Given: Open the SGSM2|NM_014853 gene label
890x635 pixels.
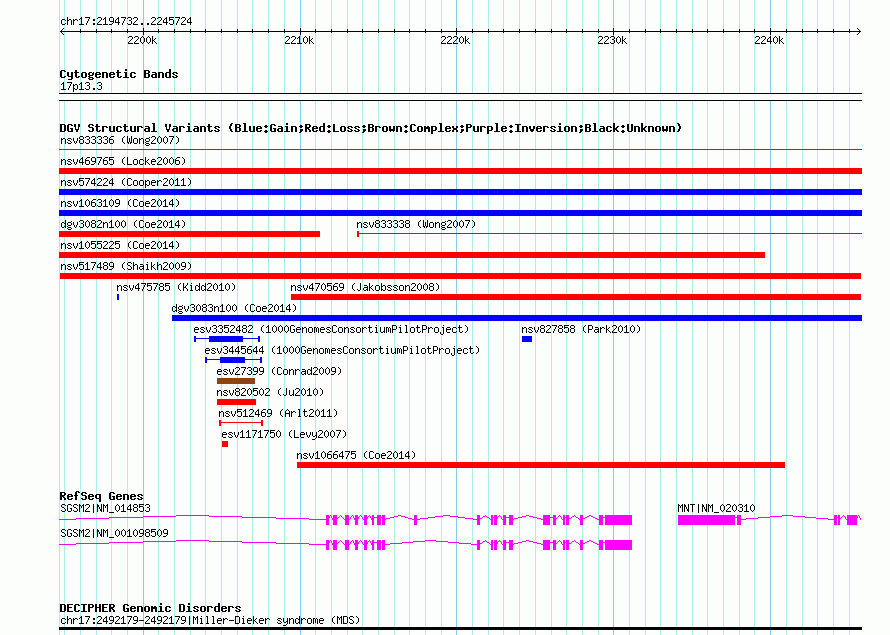Looking at the screenshot, I should pos(105,508).
